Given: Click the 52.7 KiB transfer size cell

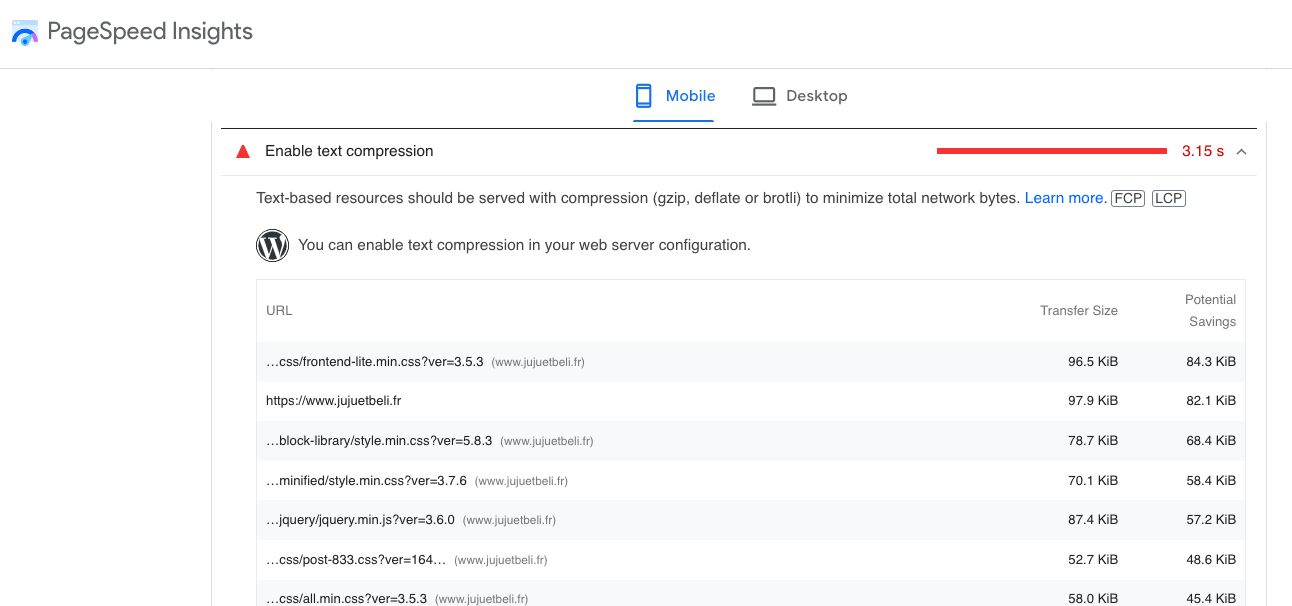Looking at the screenshot, I should point(1093,560).
